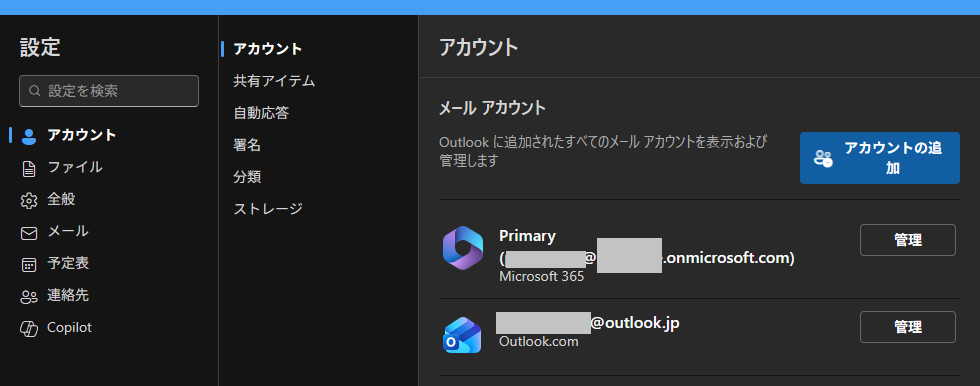980x386 pixels.
Task: Click the アカウント person icon in sidebar
Action: (x=29, y=136)
